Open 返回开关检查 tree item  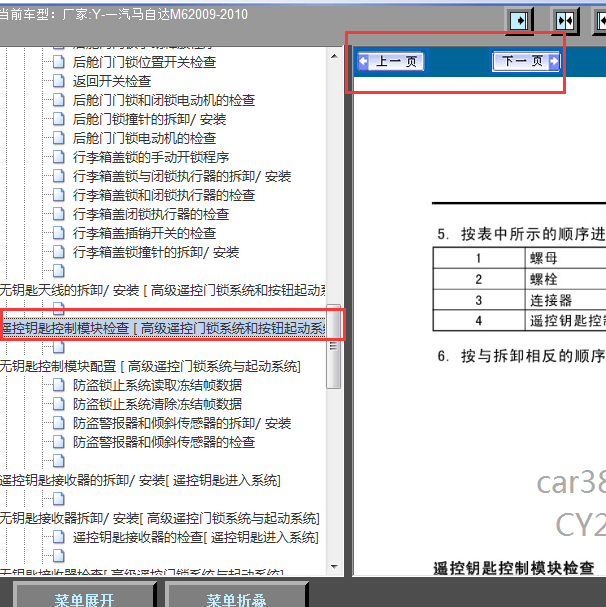click(x=112, y=81)
